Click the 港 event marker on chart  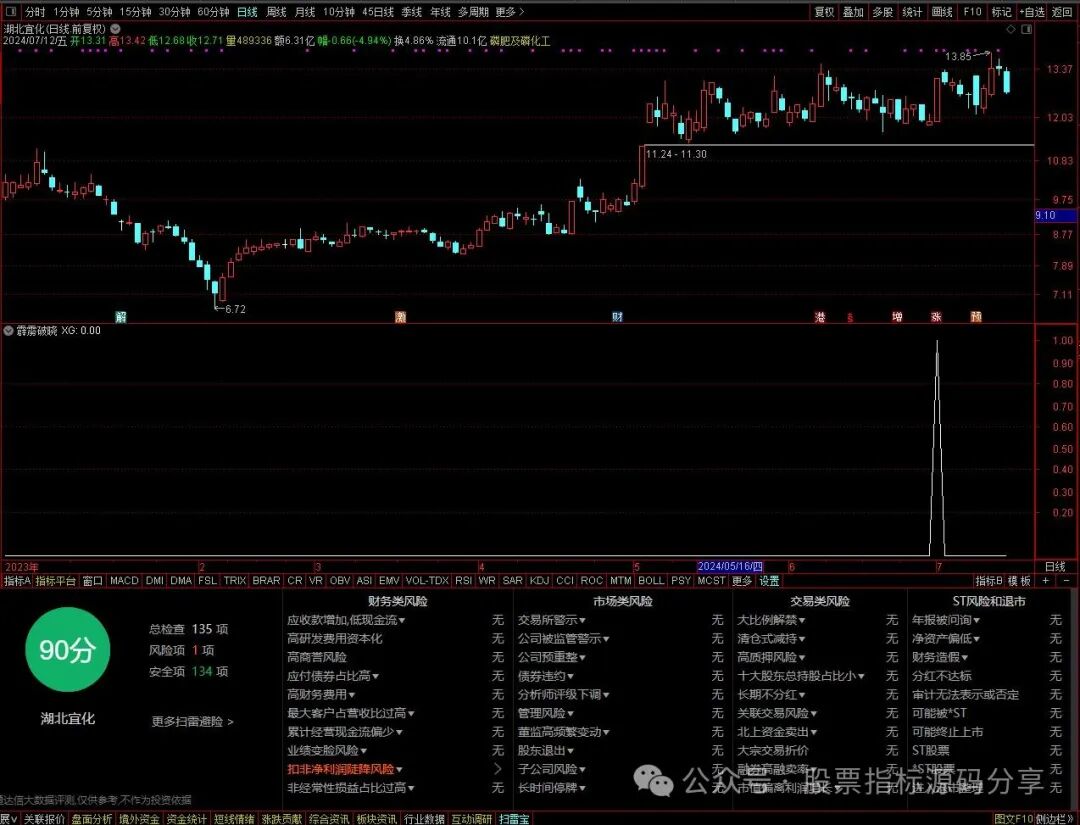820,317
